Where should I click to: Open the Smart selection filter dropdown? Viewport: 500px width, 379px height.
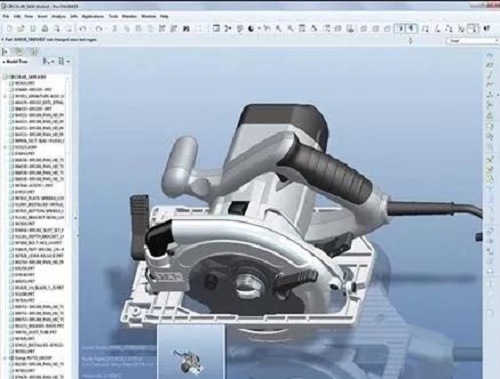pos(472,41)
